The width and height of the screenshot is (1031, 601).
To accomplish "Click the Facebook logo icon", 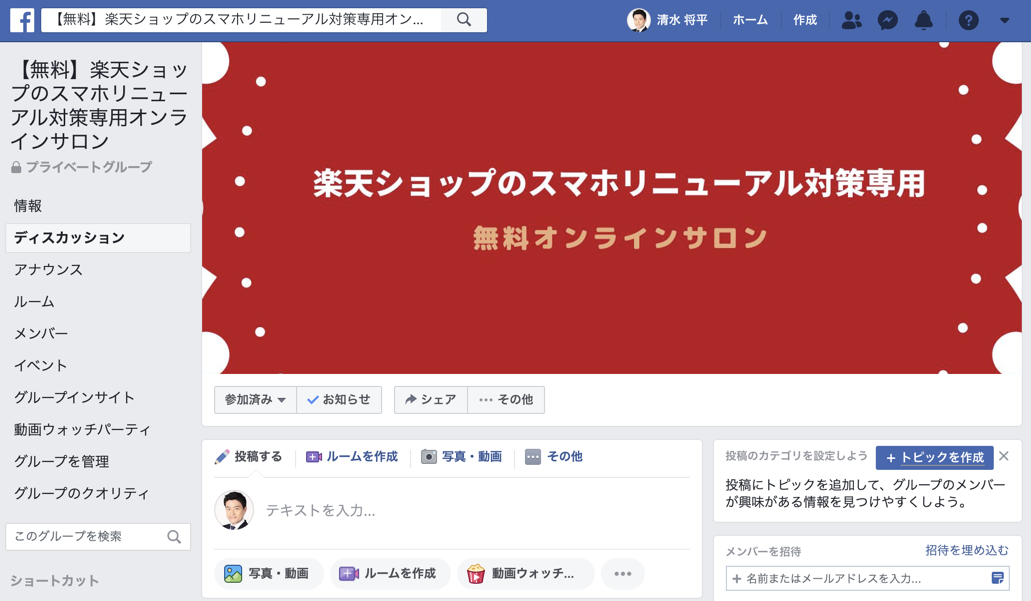I will (x=22, y=20).
